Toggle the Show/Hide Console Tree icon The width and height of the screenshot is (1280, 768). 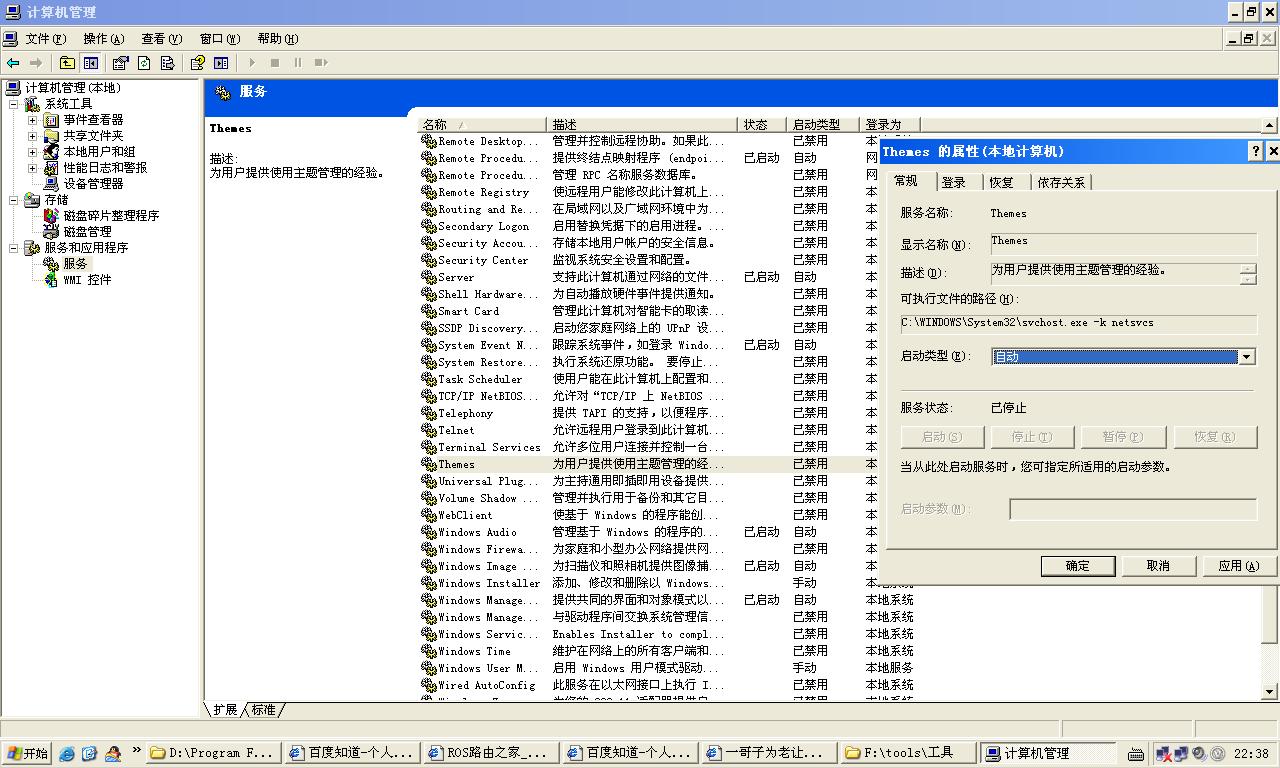tap(91, 63)
